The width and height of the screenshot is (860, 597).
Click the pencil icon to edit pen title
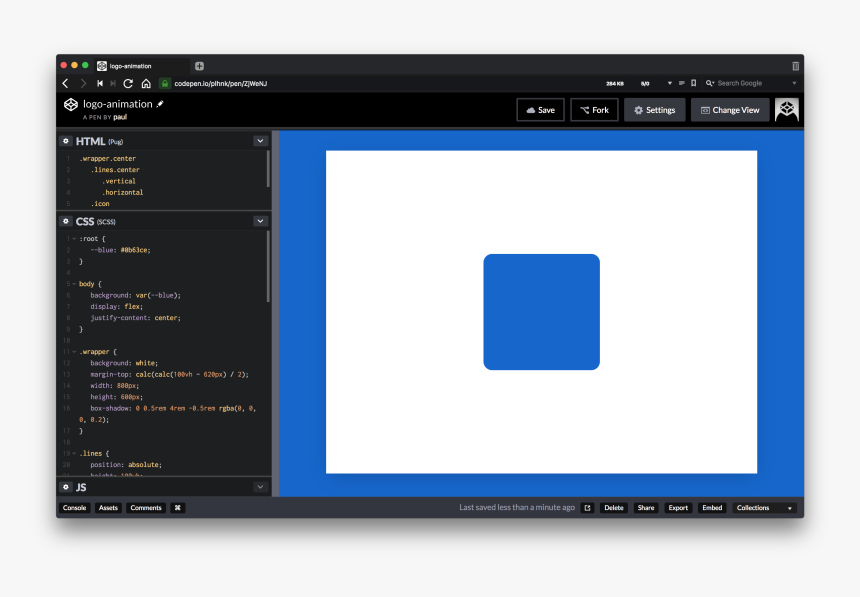(161, 104)
